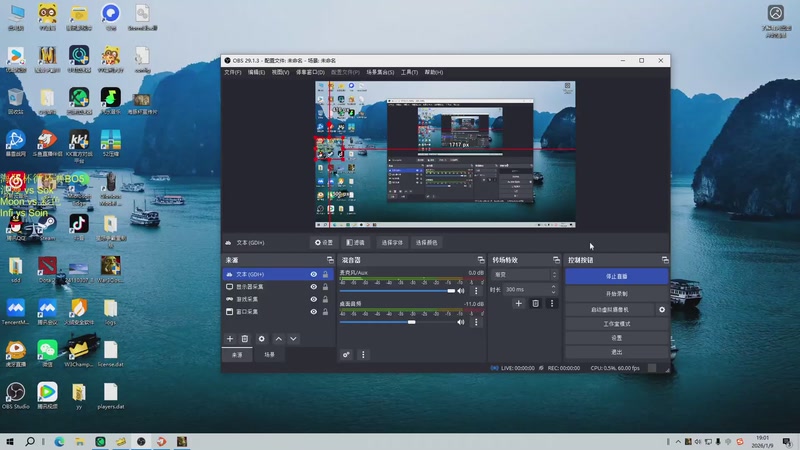
Task: Open KK官方对战平台 desktop shortcut
Action: click(x=79, y=146)
